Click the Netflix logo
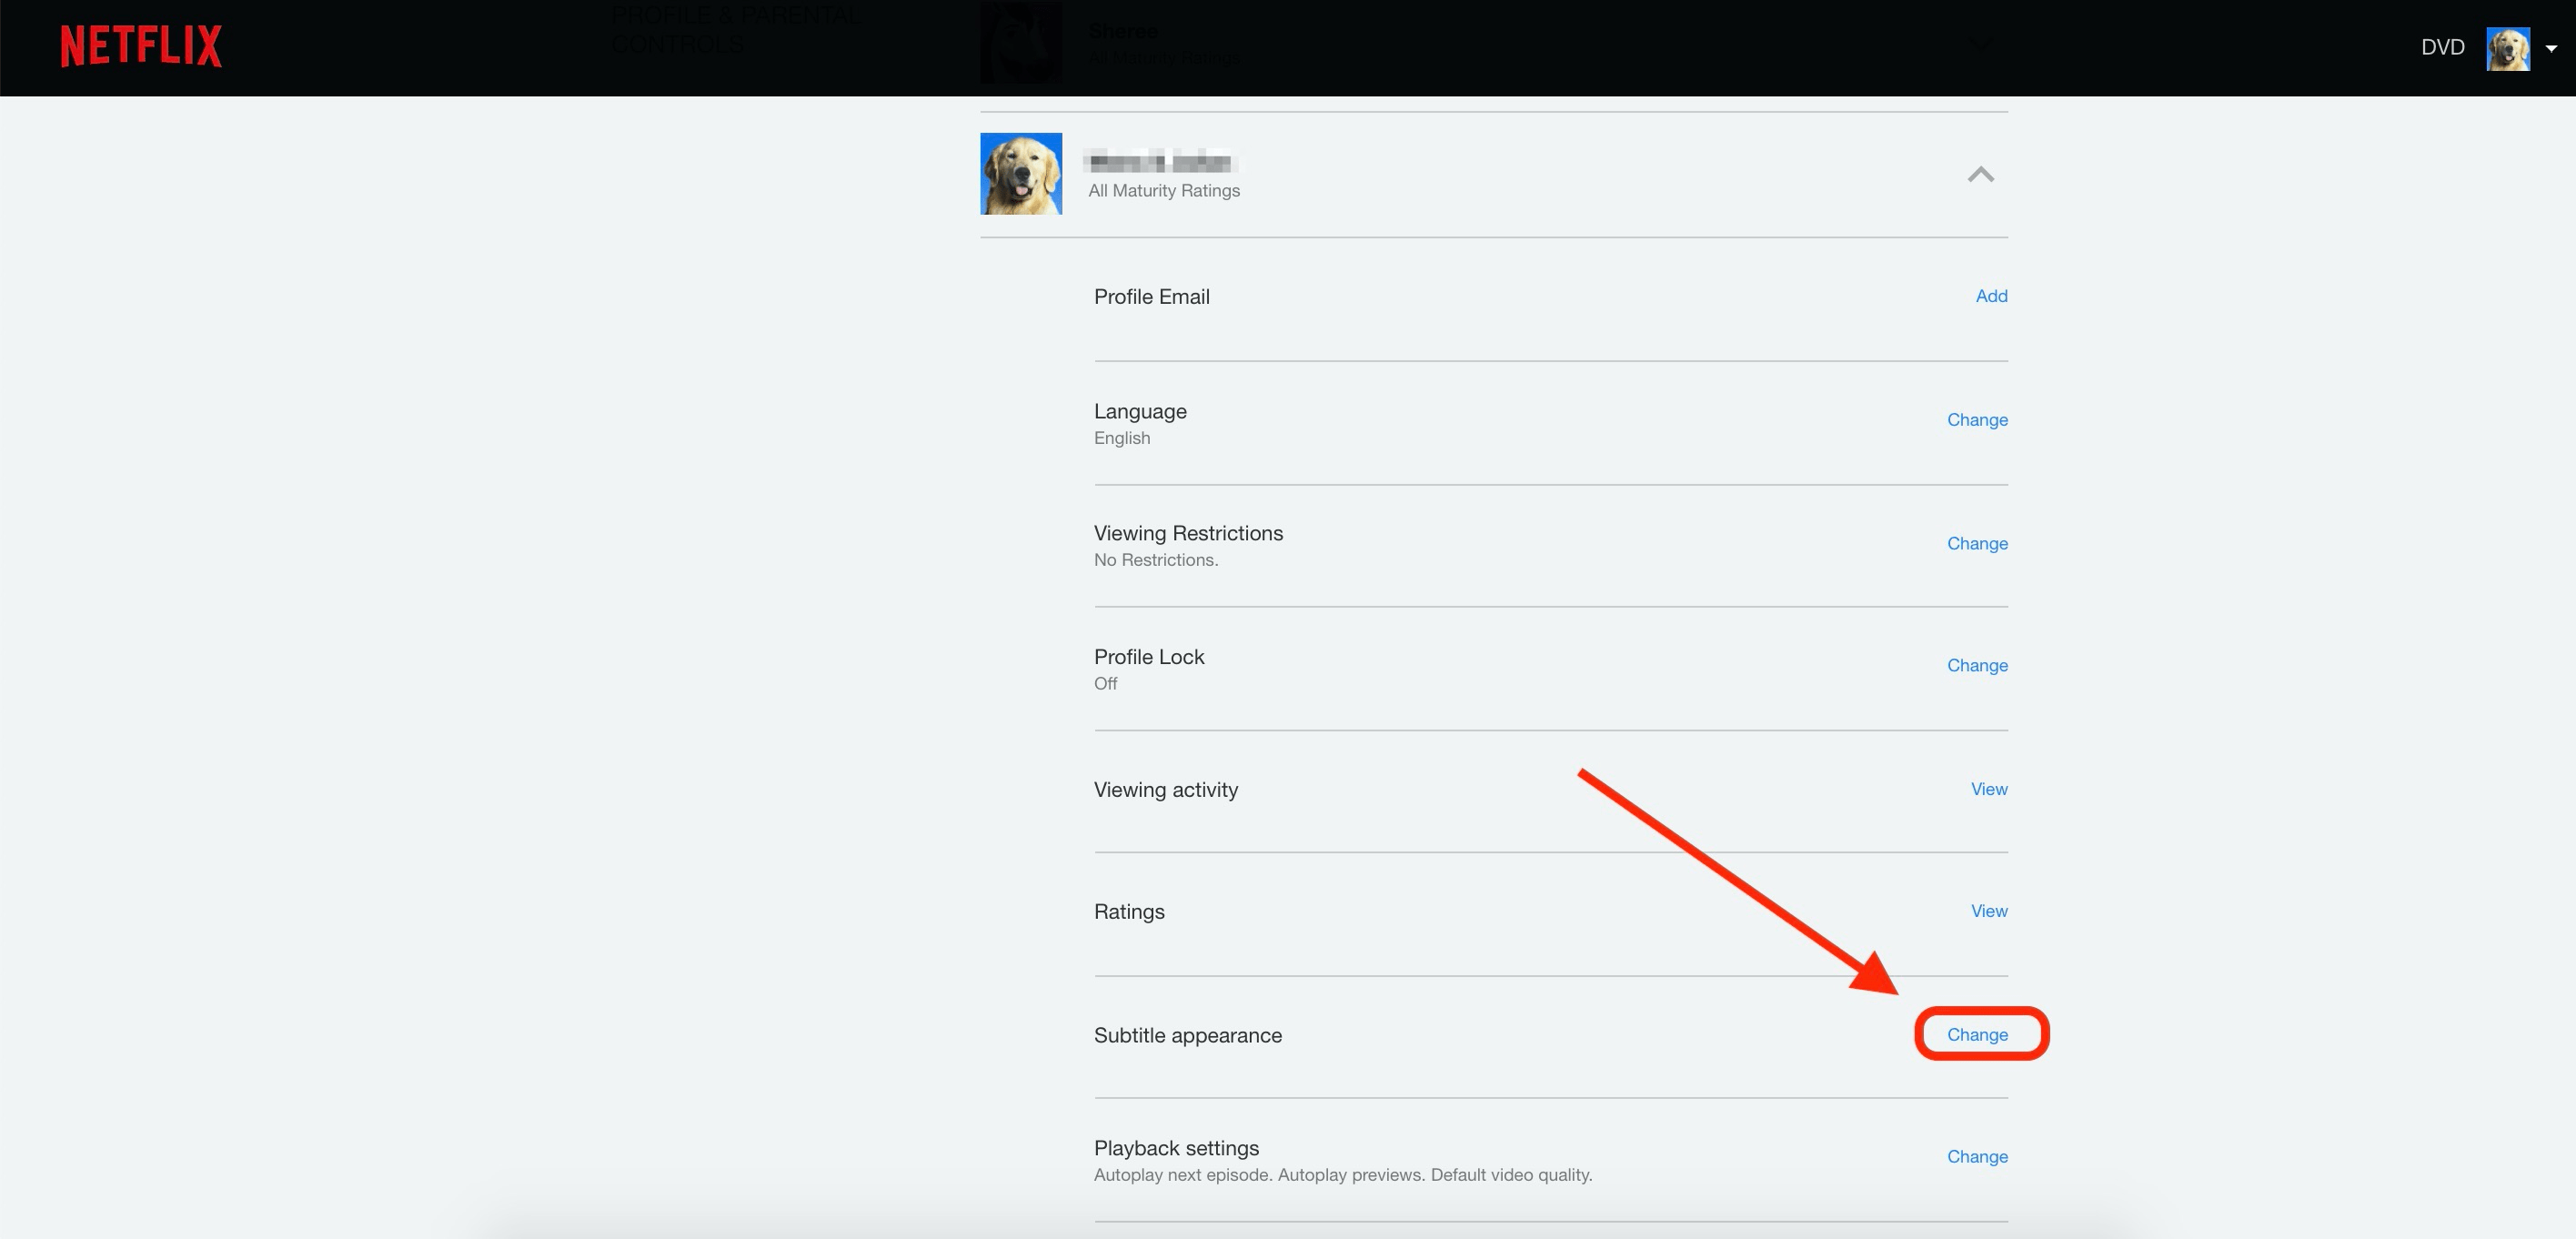Screen dimensions: 2576x1239 tap(141, 46)
